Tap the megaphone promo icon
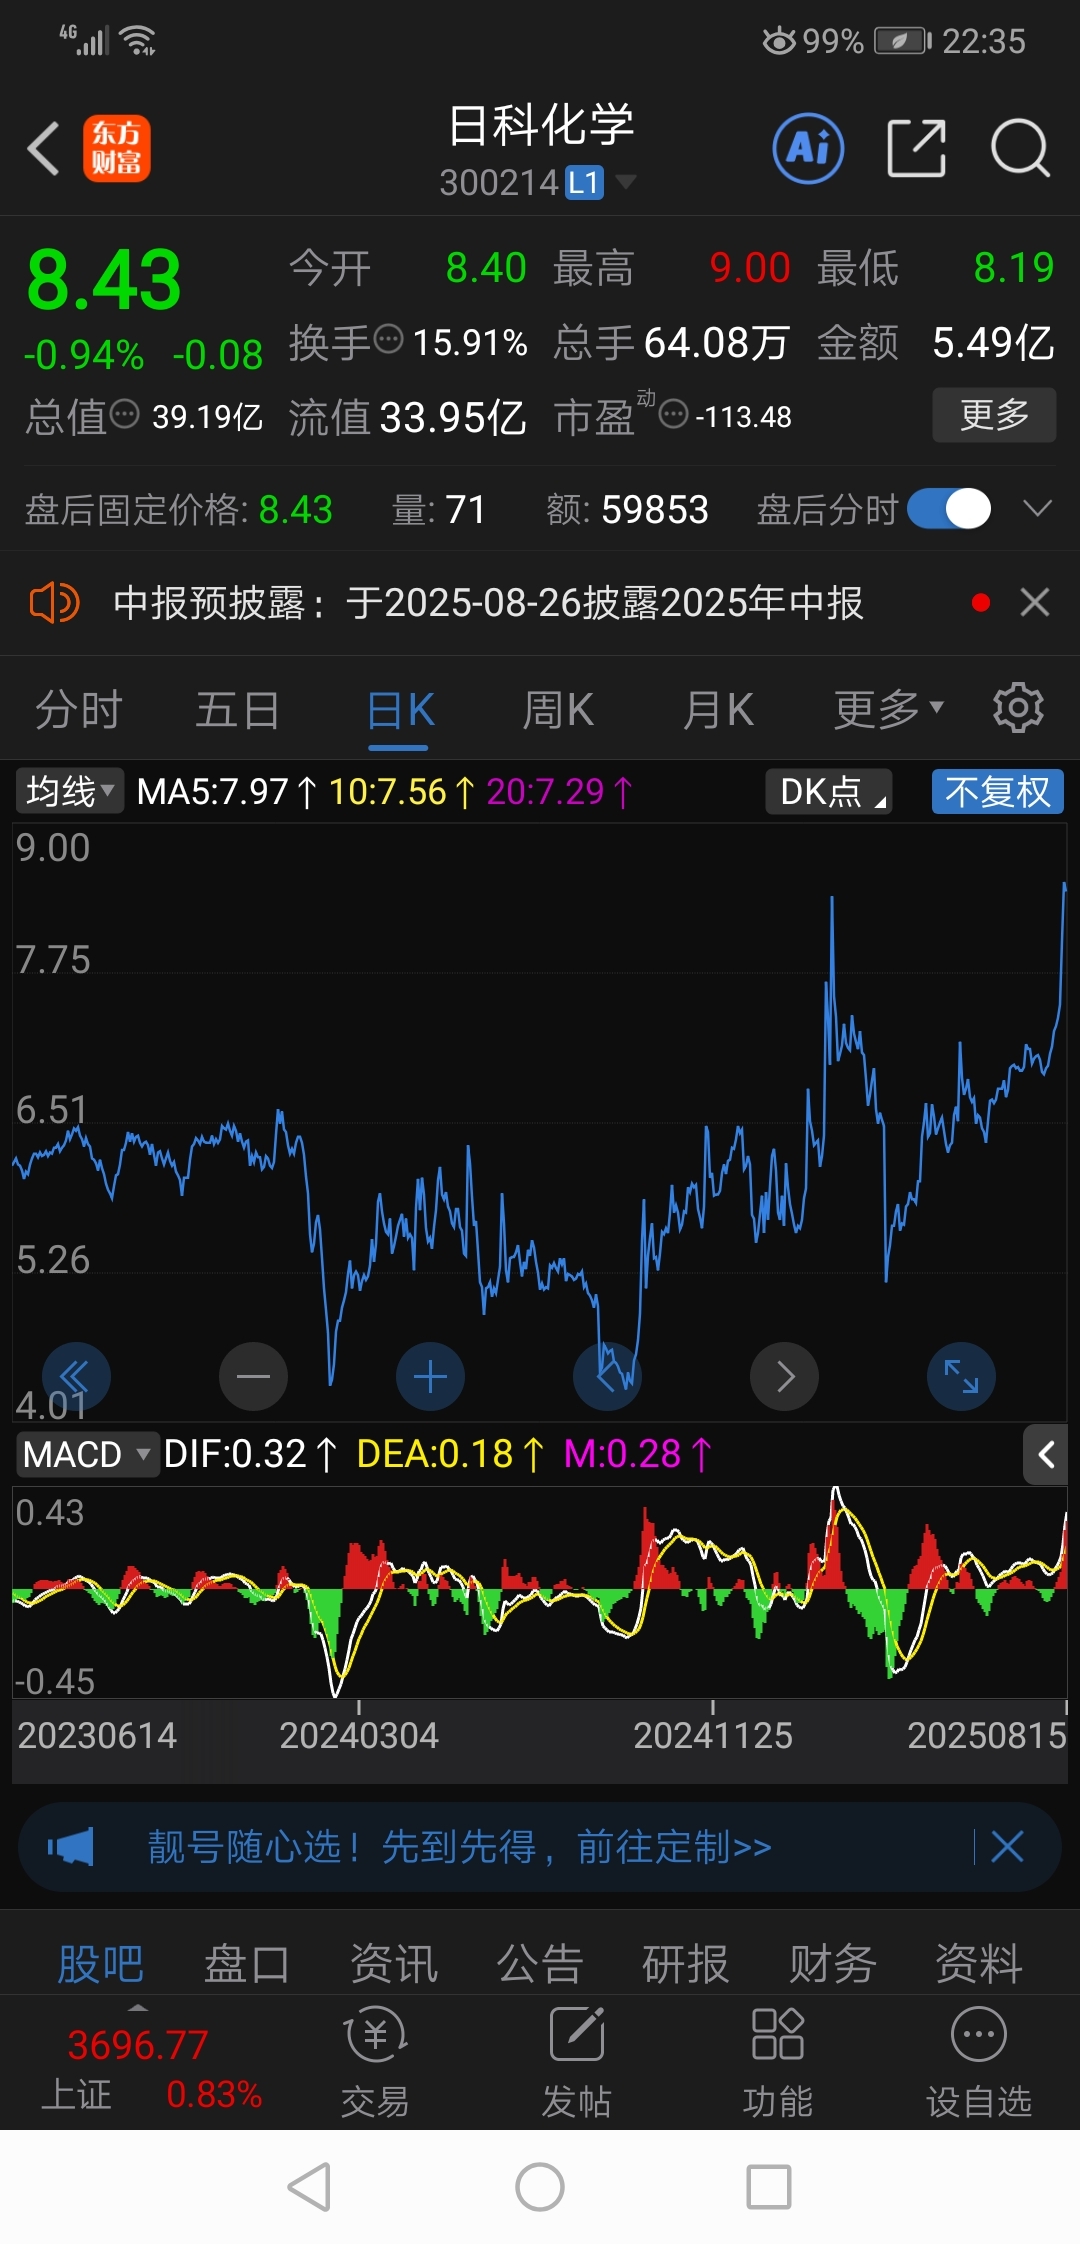1080x2244 pixels. 70,1847
